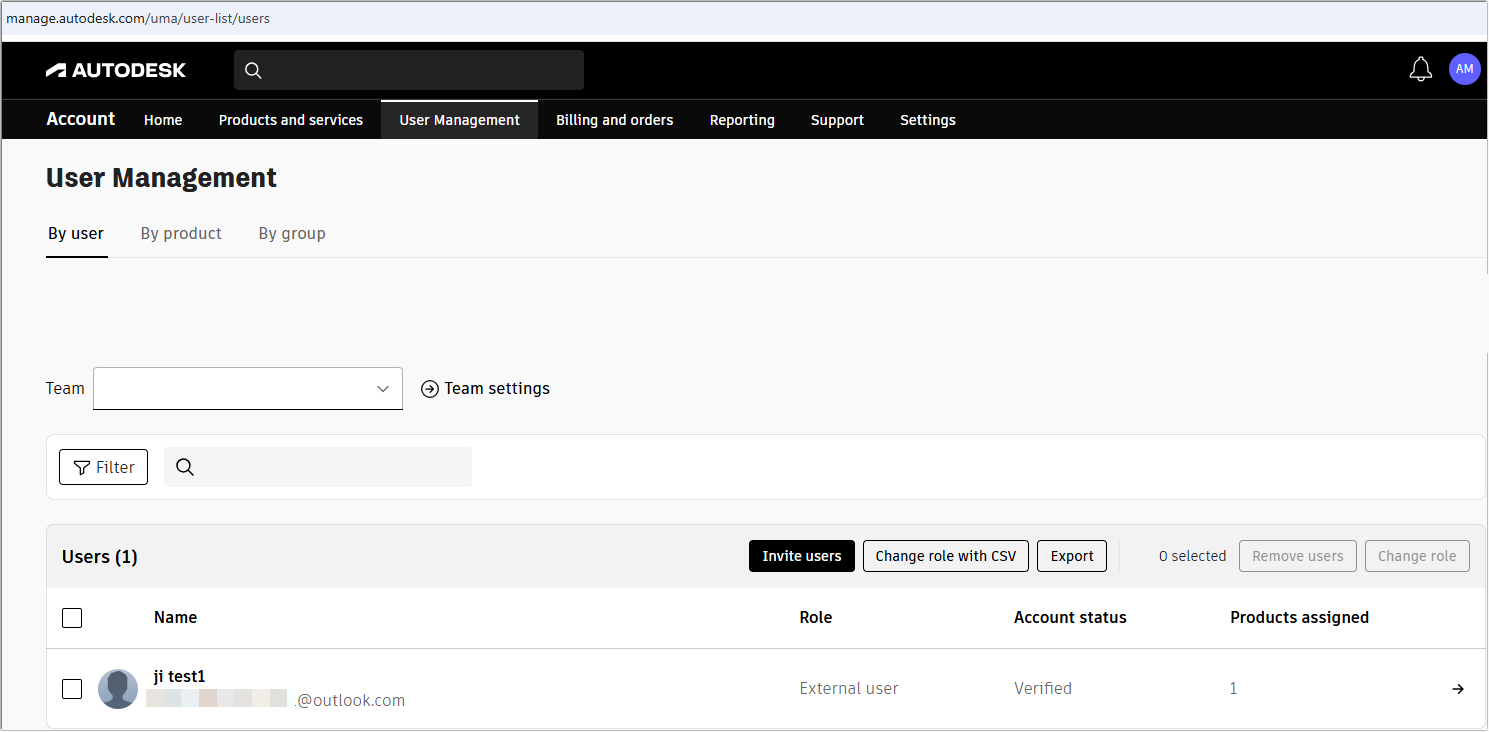The height and width of the screenshot is (732, 1489).
Task: Switch to the By product tab
Action: pyautogui.click(x=181, y=234)
